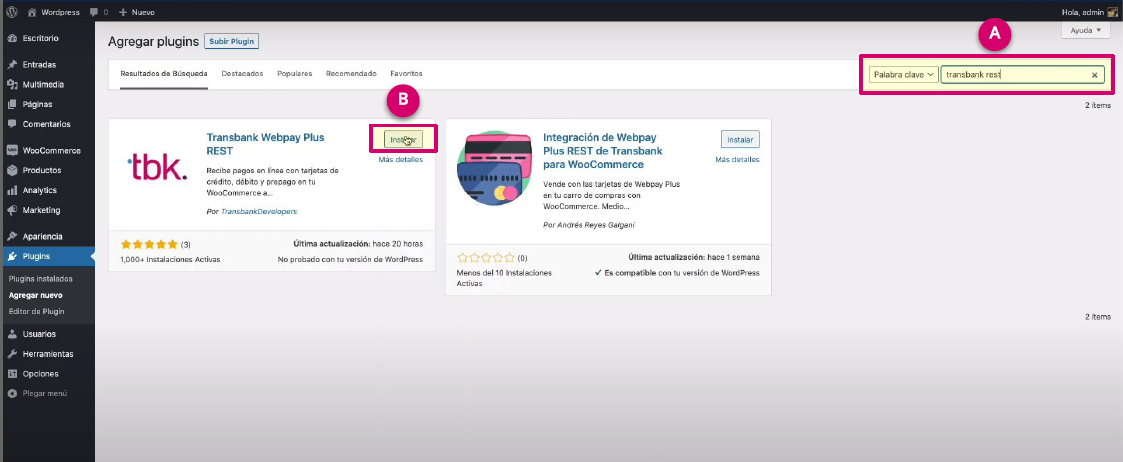Open Transbank Webpay Plus REST title link
The height and width of the screenshot is (462, 1123).
click(265, 144)
